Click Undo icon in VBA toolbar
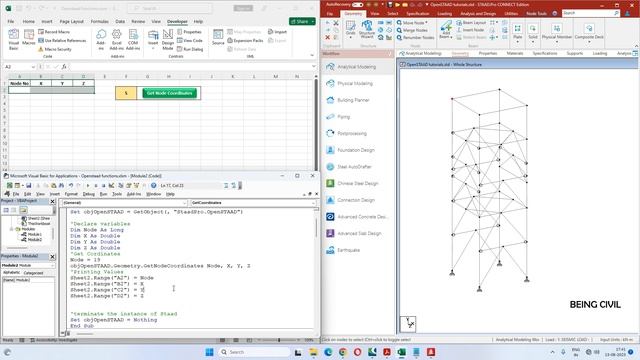The image size is (640, 360). pos(71,185)
